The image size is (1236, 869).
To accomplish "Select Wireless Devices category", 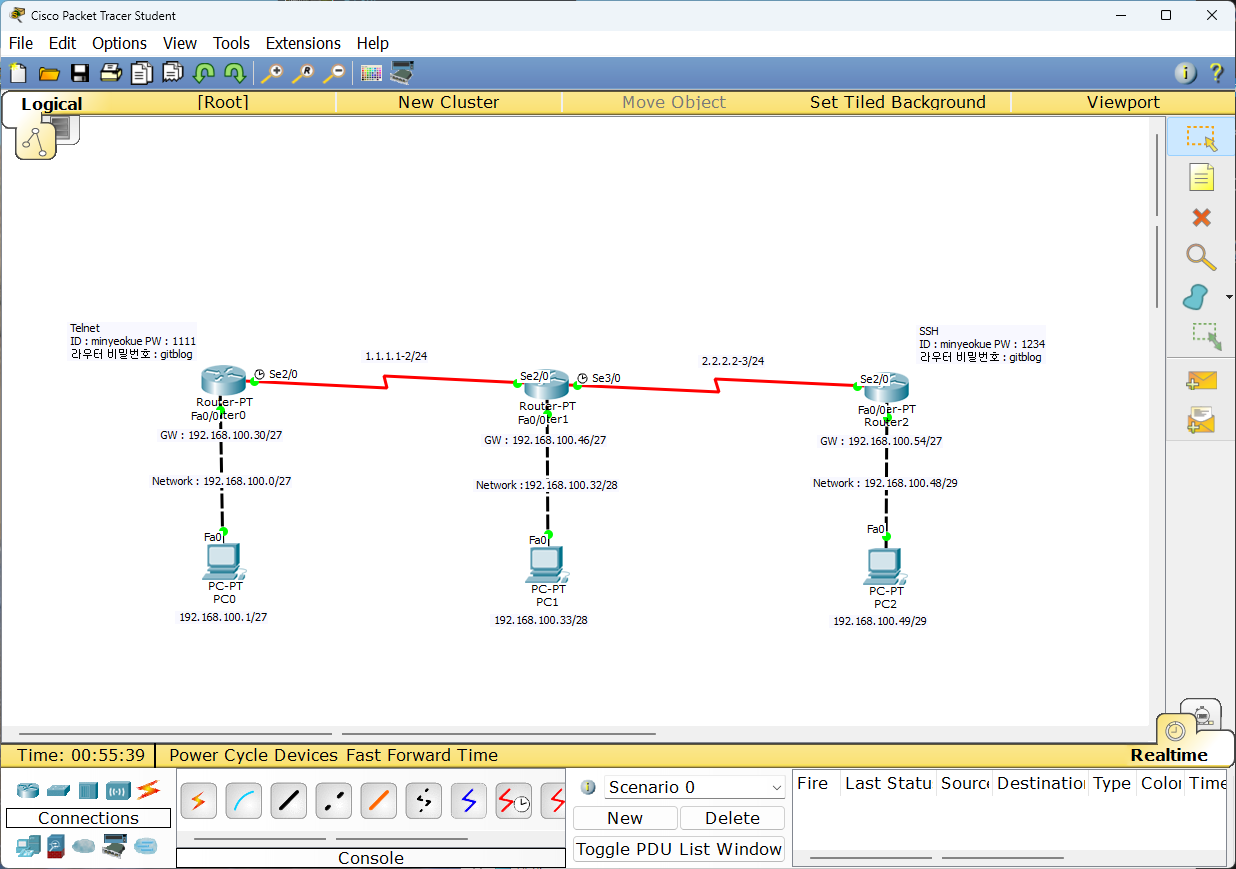I will pos(119,790).
